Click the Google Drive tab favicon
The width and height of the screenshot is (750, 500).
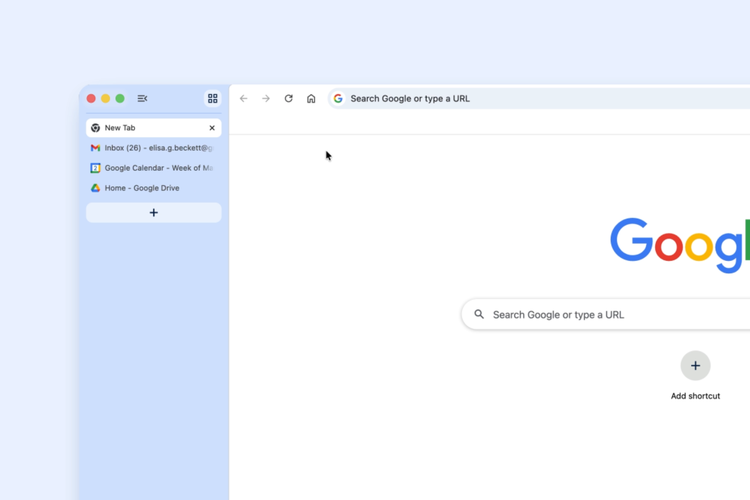tap(95, 188)
